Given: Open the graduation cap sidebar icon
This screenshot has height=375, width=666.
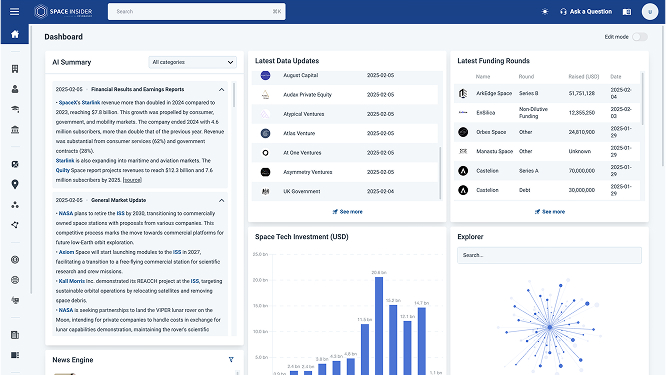Looking at the screenshot, I should coord(15,109).
